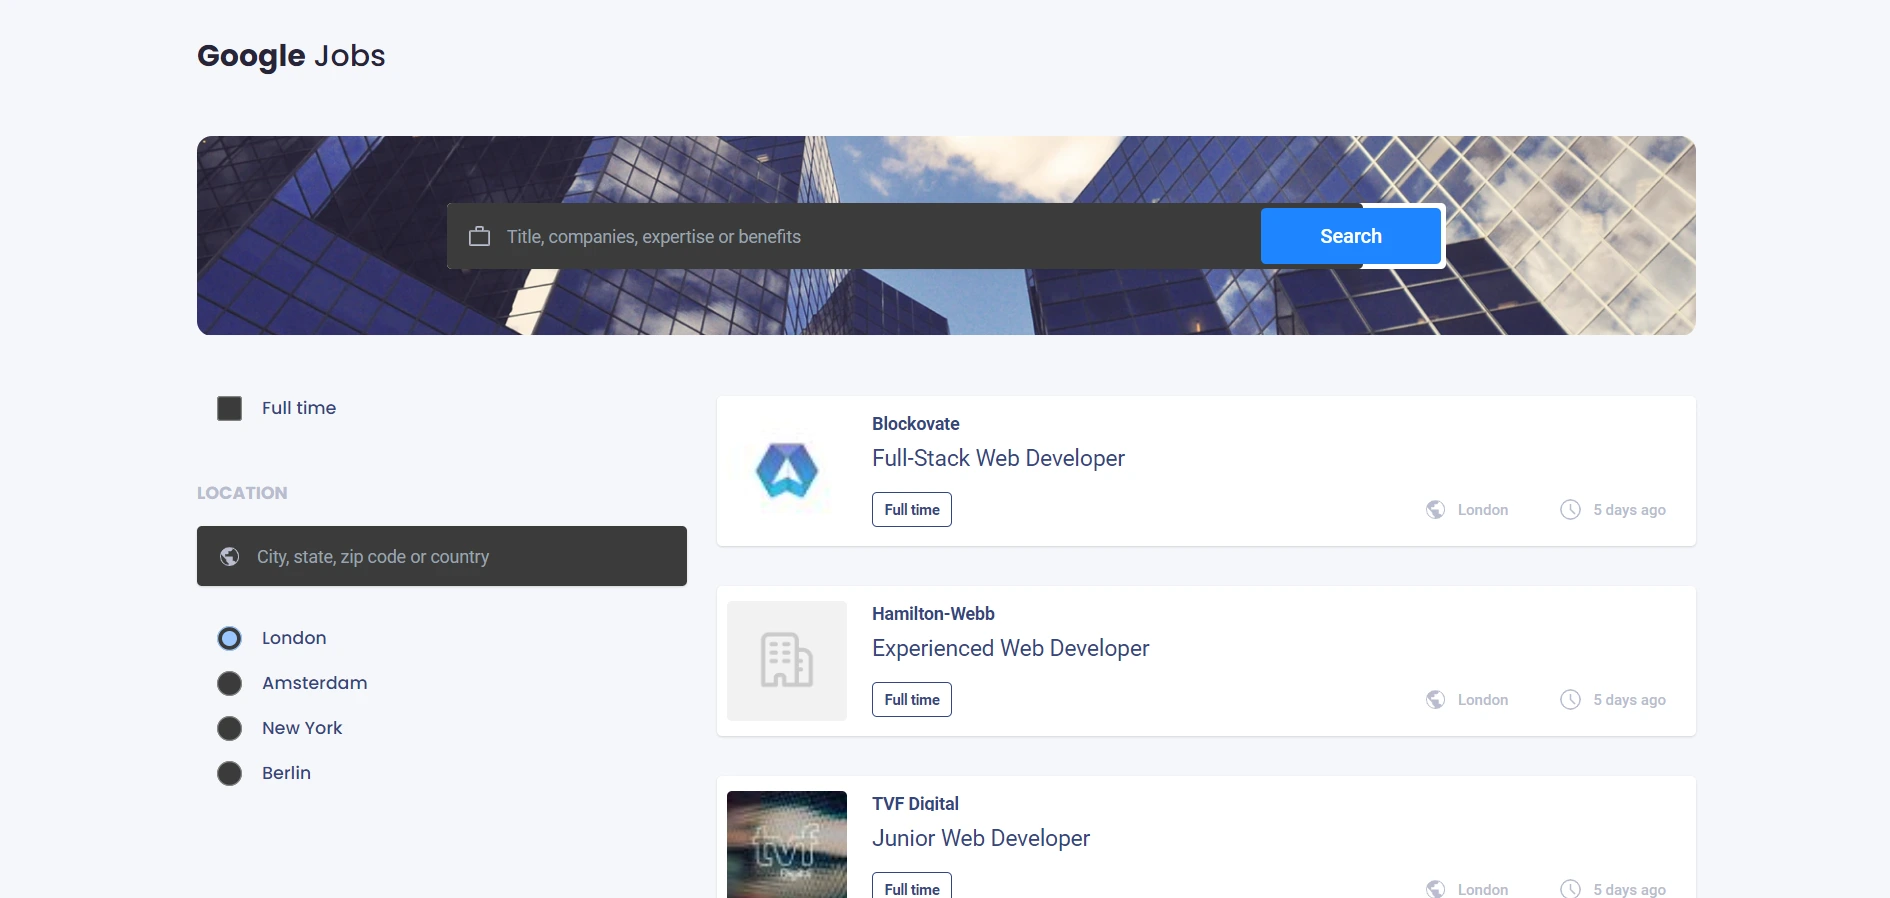Enable the Full time checkbox filter
The height and width of the screenshot is (898, 1890).
point(230,408)
